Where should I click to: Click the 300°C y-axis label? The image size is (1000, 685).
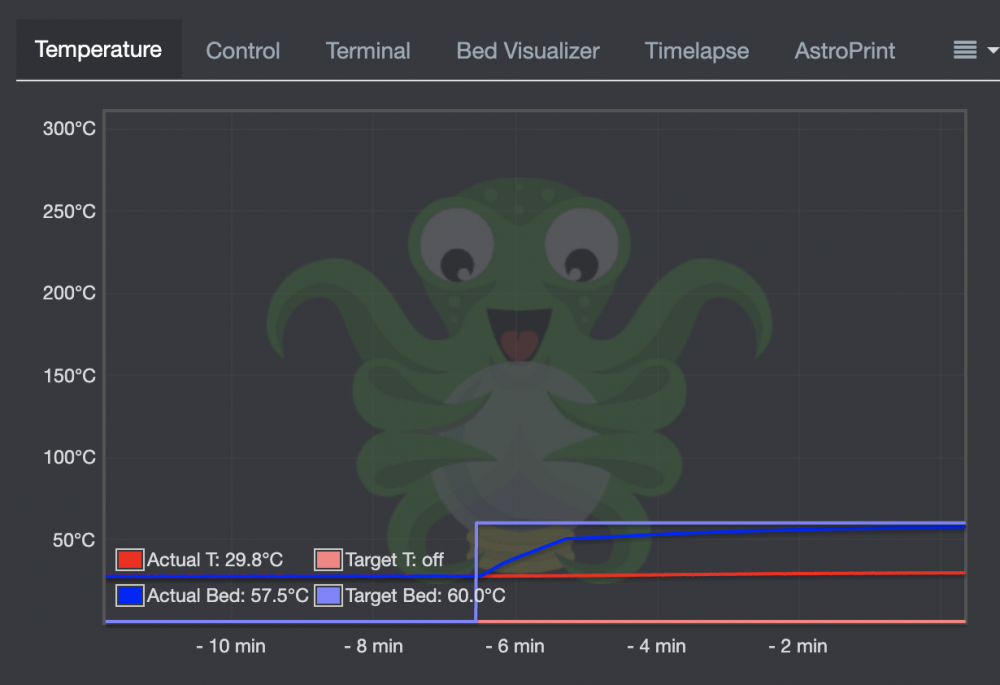click(69, 129)
